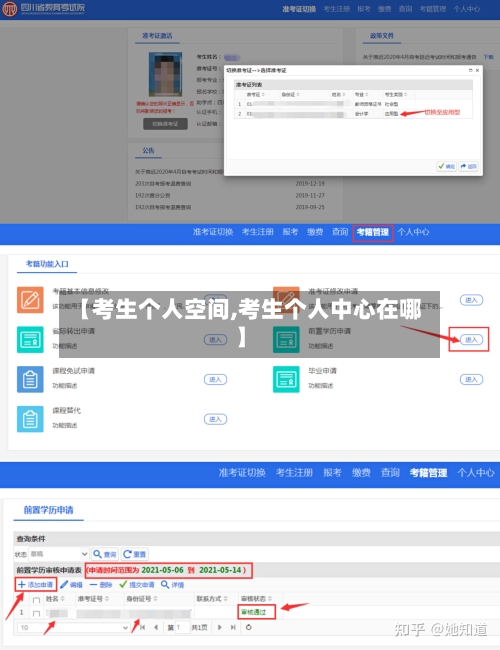Open 缴费 in the bar above 前置学历申请

(x=361, y=473)
